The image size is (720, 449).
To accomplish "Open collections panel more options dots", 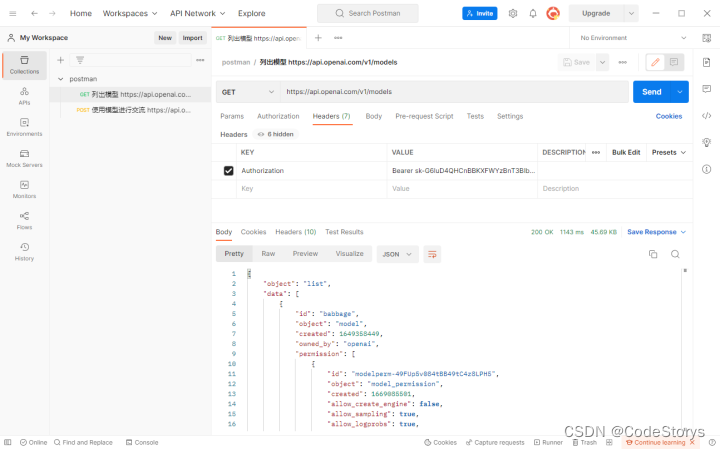I will [x=200, y=60].
